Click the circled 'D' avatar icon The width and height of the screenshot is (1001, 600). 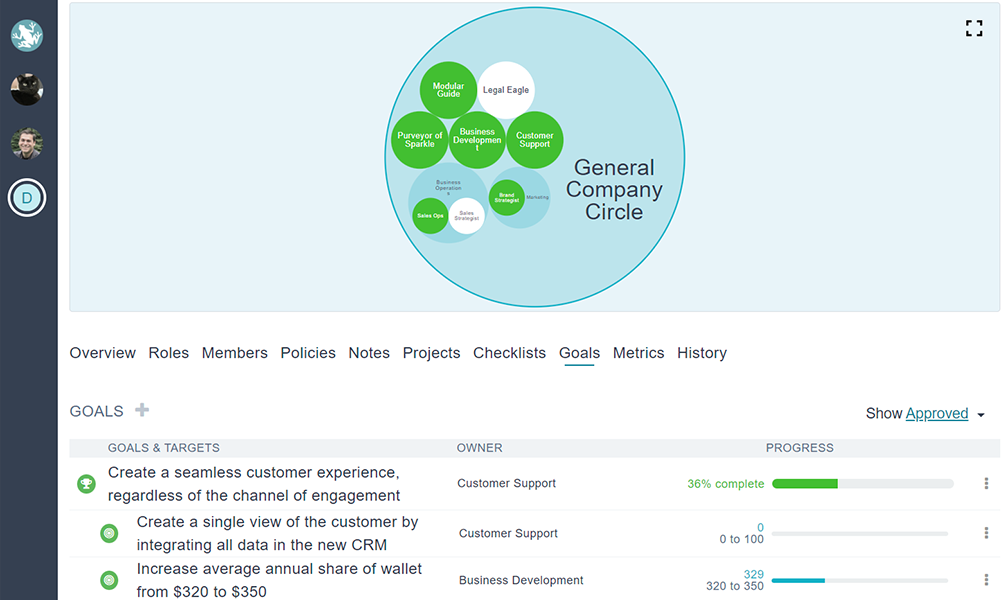click(x=27, y=198)
